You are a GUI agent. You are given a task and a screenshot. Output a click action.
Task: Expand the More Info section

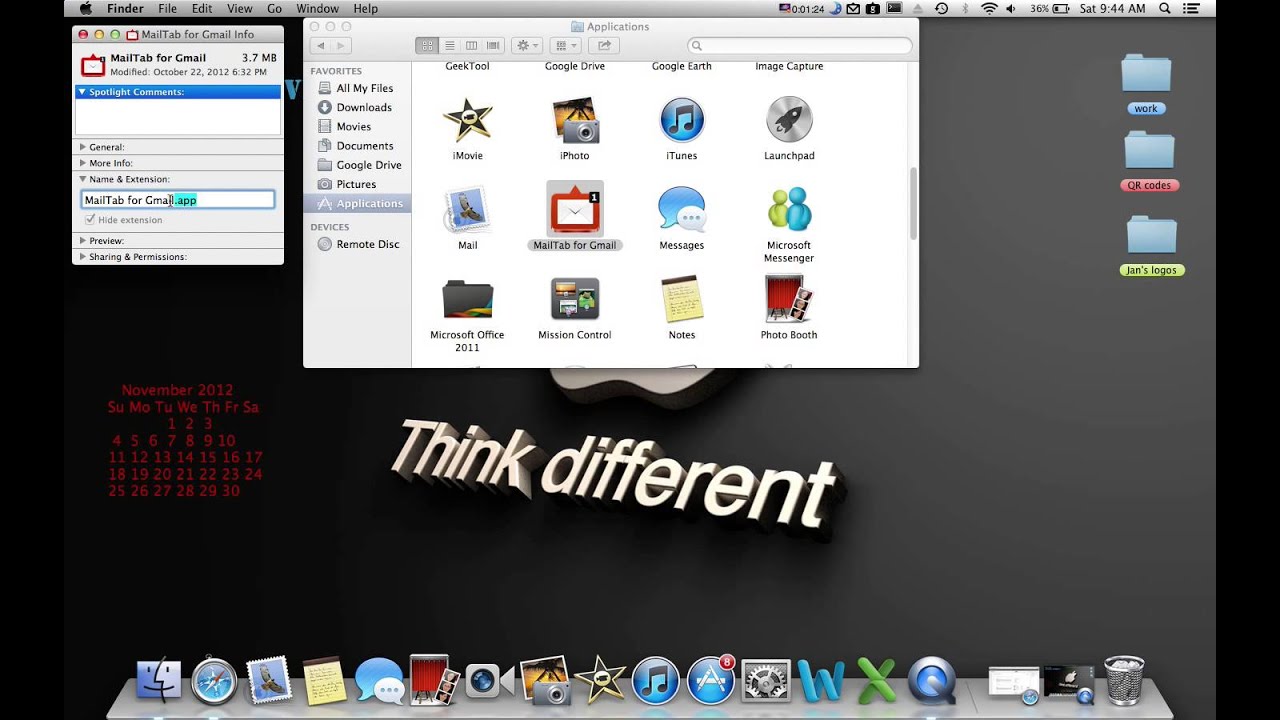tap(83, 163)
